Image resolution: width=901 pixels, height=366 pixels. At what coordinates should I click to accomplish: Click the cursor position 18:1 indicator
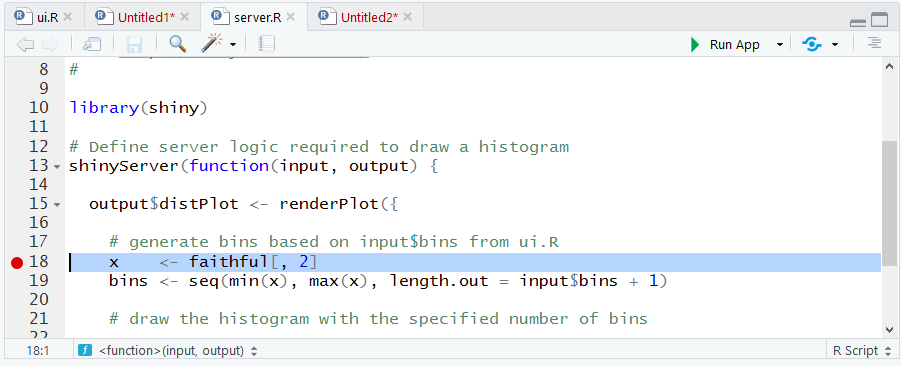point(37,350)
